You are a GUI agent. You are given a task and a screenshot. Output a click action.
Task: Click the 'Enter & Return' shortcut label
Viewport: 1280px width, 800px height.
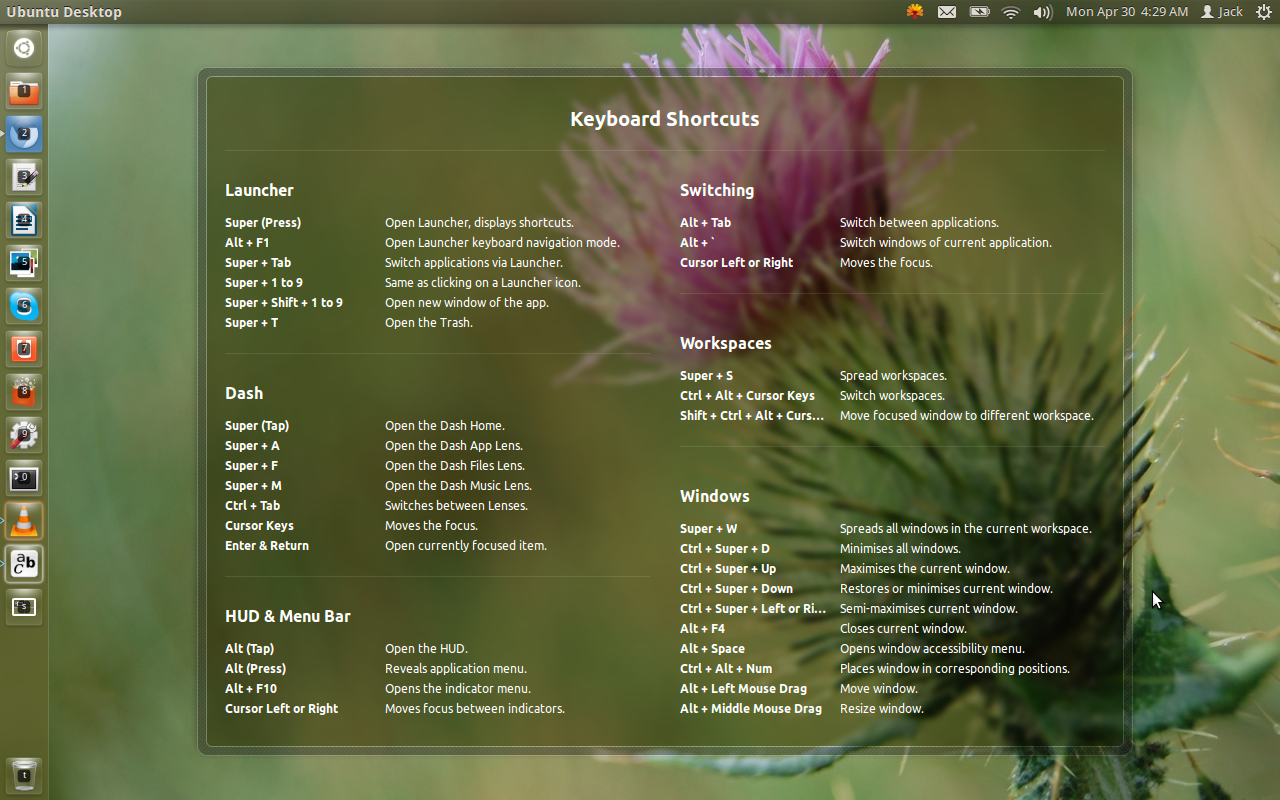(267, 546)
